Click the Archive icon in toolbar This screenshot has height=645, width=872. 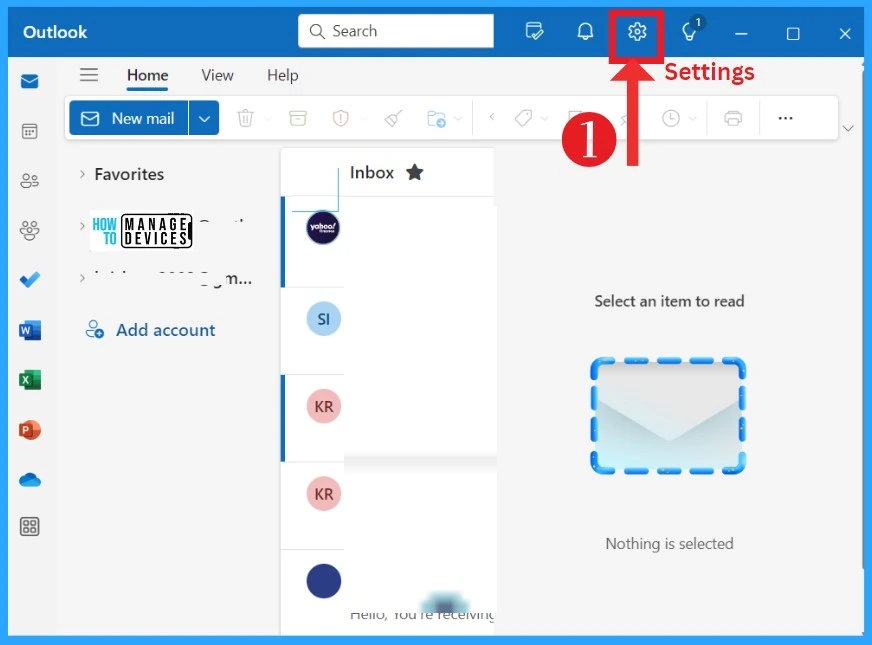[x=298, y=118]
